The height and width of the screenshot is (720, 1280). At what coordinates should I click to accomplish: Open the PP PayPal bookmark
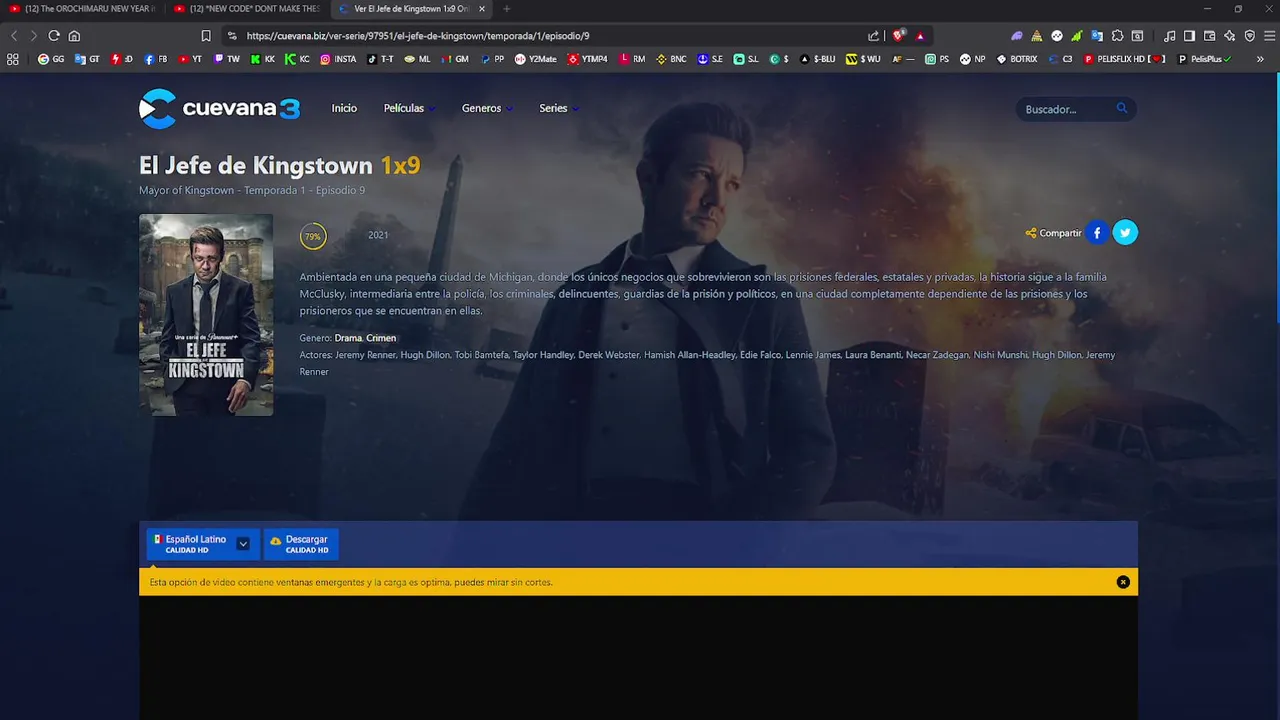coord(492,59)
